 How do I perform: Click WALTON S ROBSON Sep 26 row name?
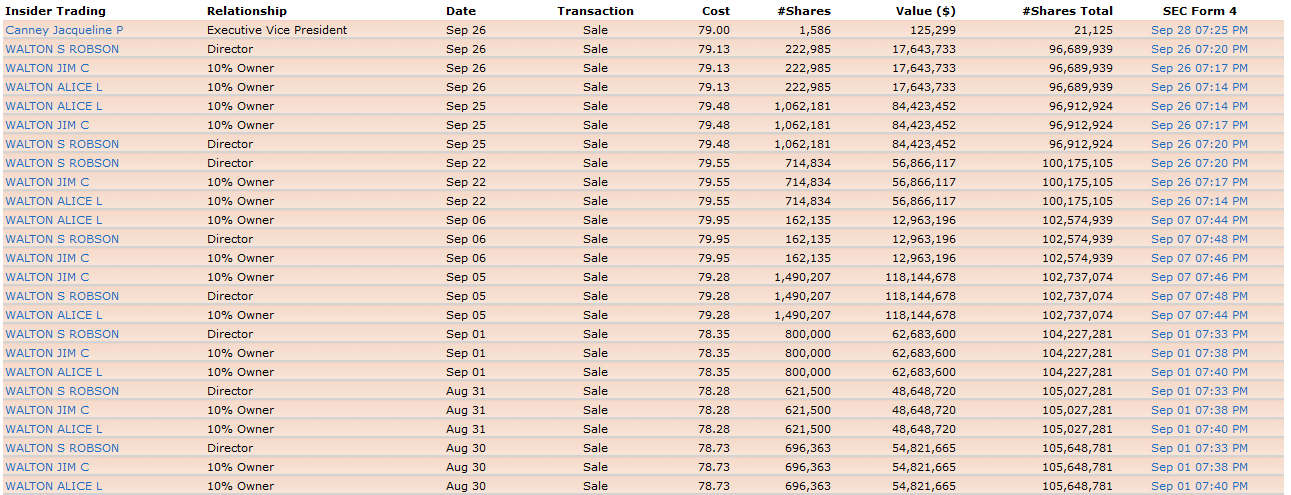click(x=62, y=49)
